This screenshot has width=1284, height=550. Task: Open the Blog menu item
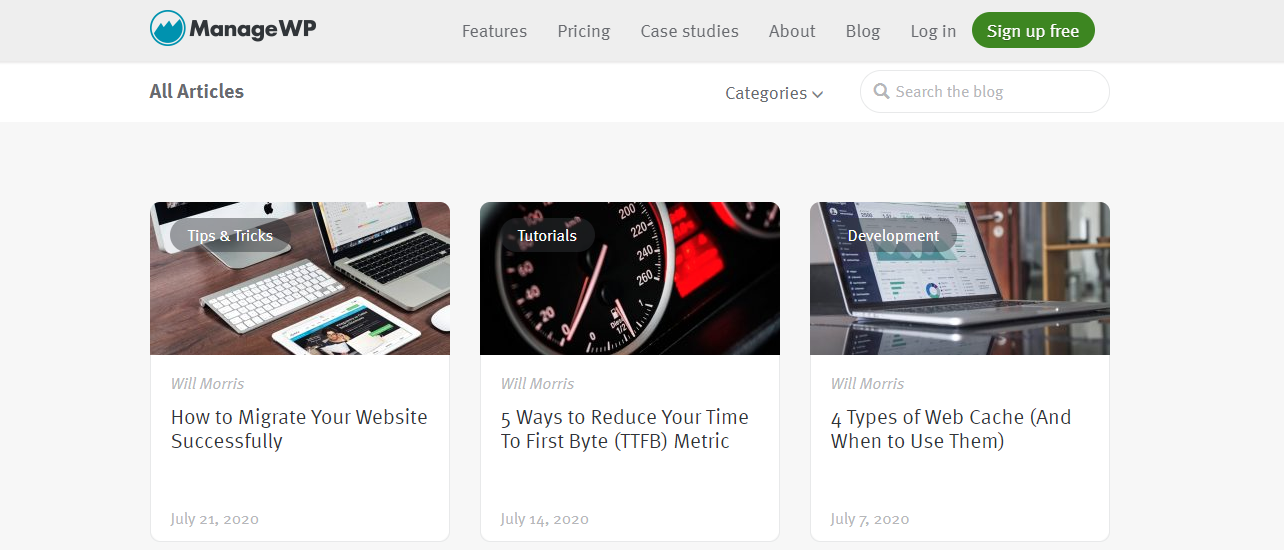(x=863, y=31)
